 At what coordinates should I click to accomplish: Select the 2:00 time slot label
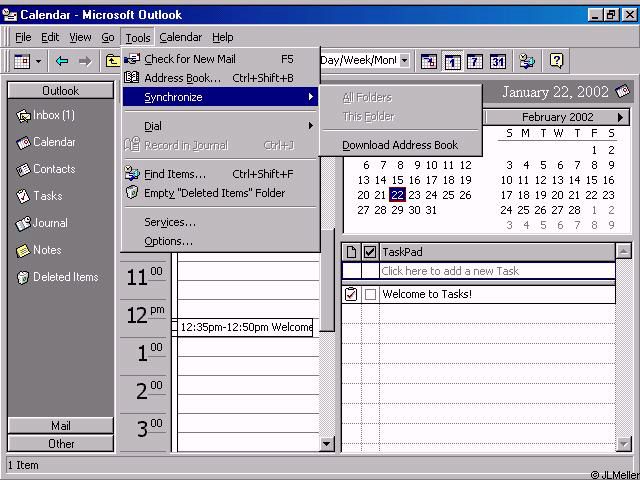[149, 390]
